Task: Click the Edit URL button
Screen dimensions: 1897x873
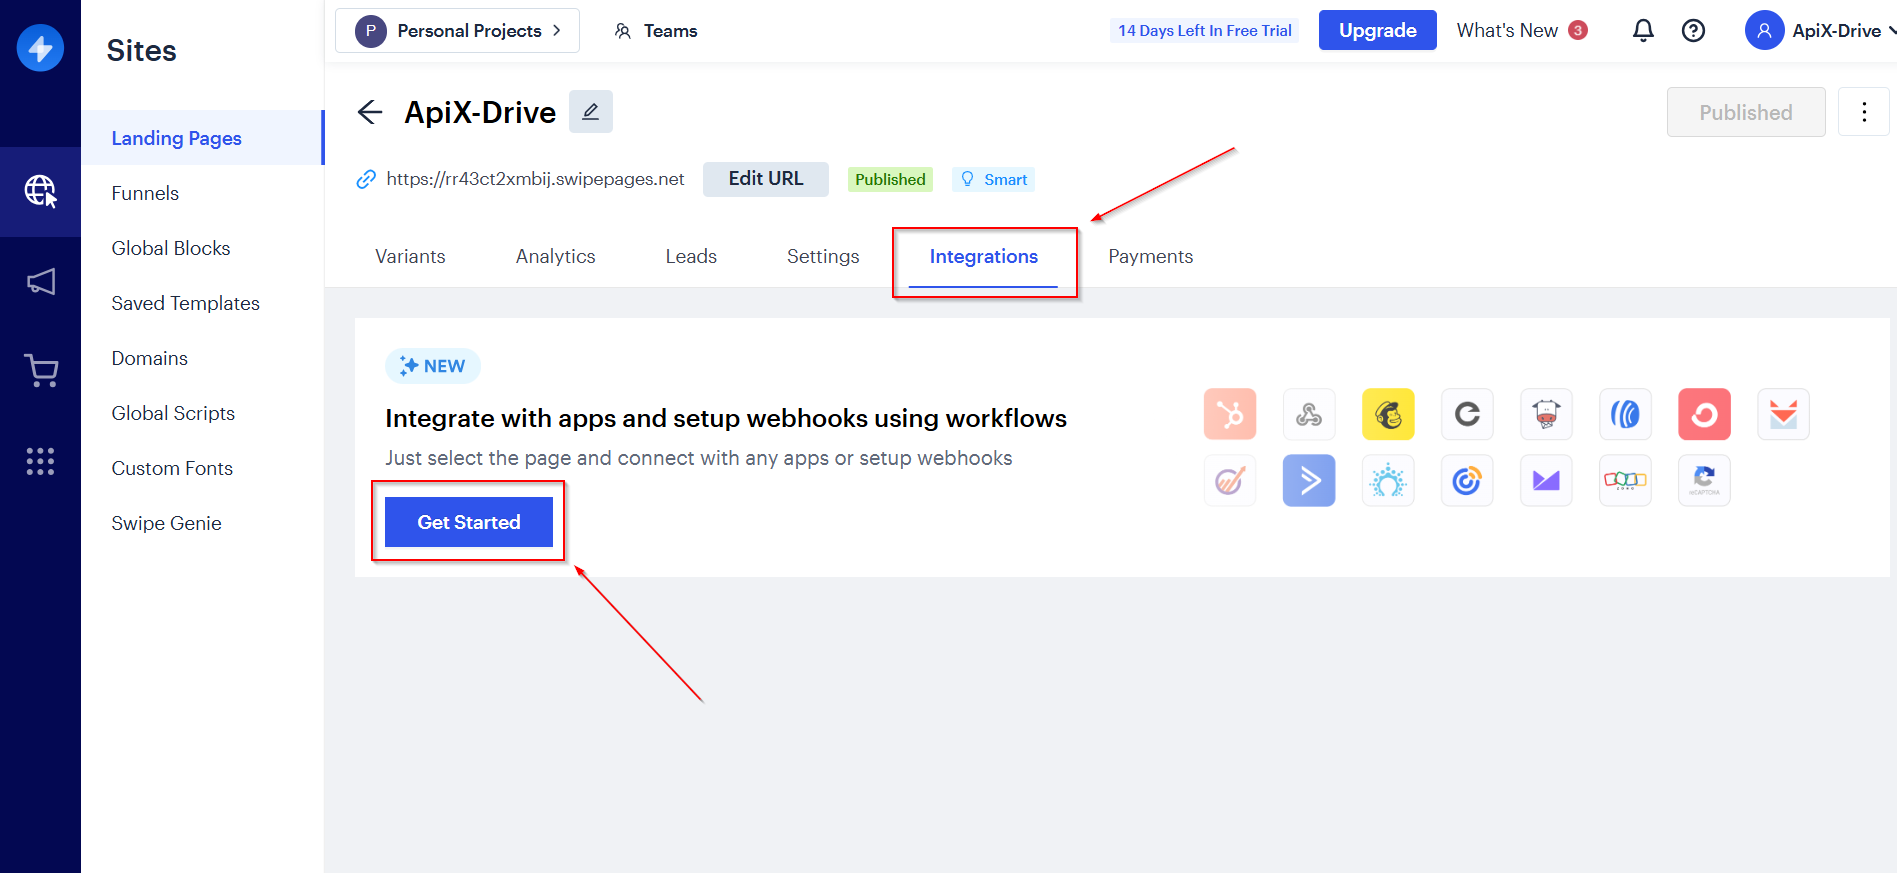Action: point(766,179)
